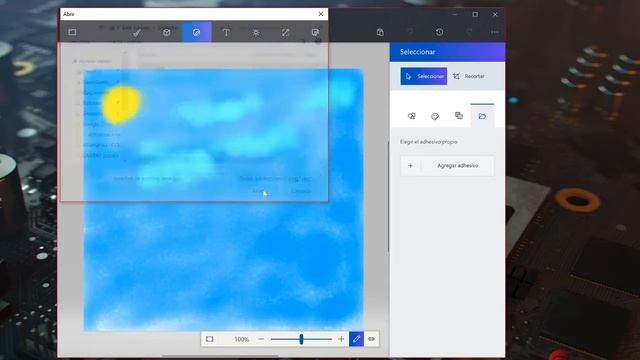640x360 pixels.
Task: Close the Abrir dialog with its X
Action: (x=321, y=14)
